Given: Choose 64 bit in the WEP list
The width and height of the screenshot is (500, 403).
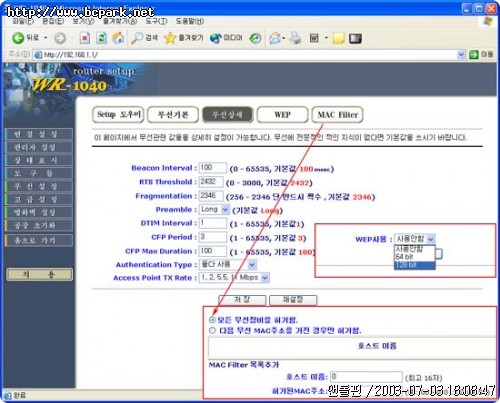Looking at the screenshot, I should coord(415,257).
